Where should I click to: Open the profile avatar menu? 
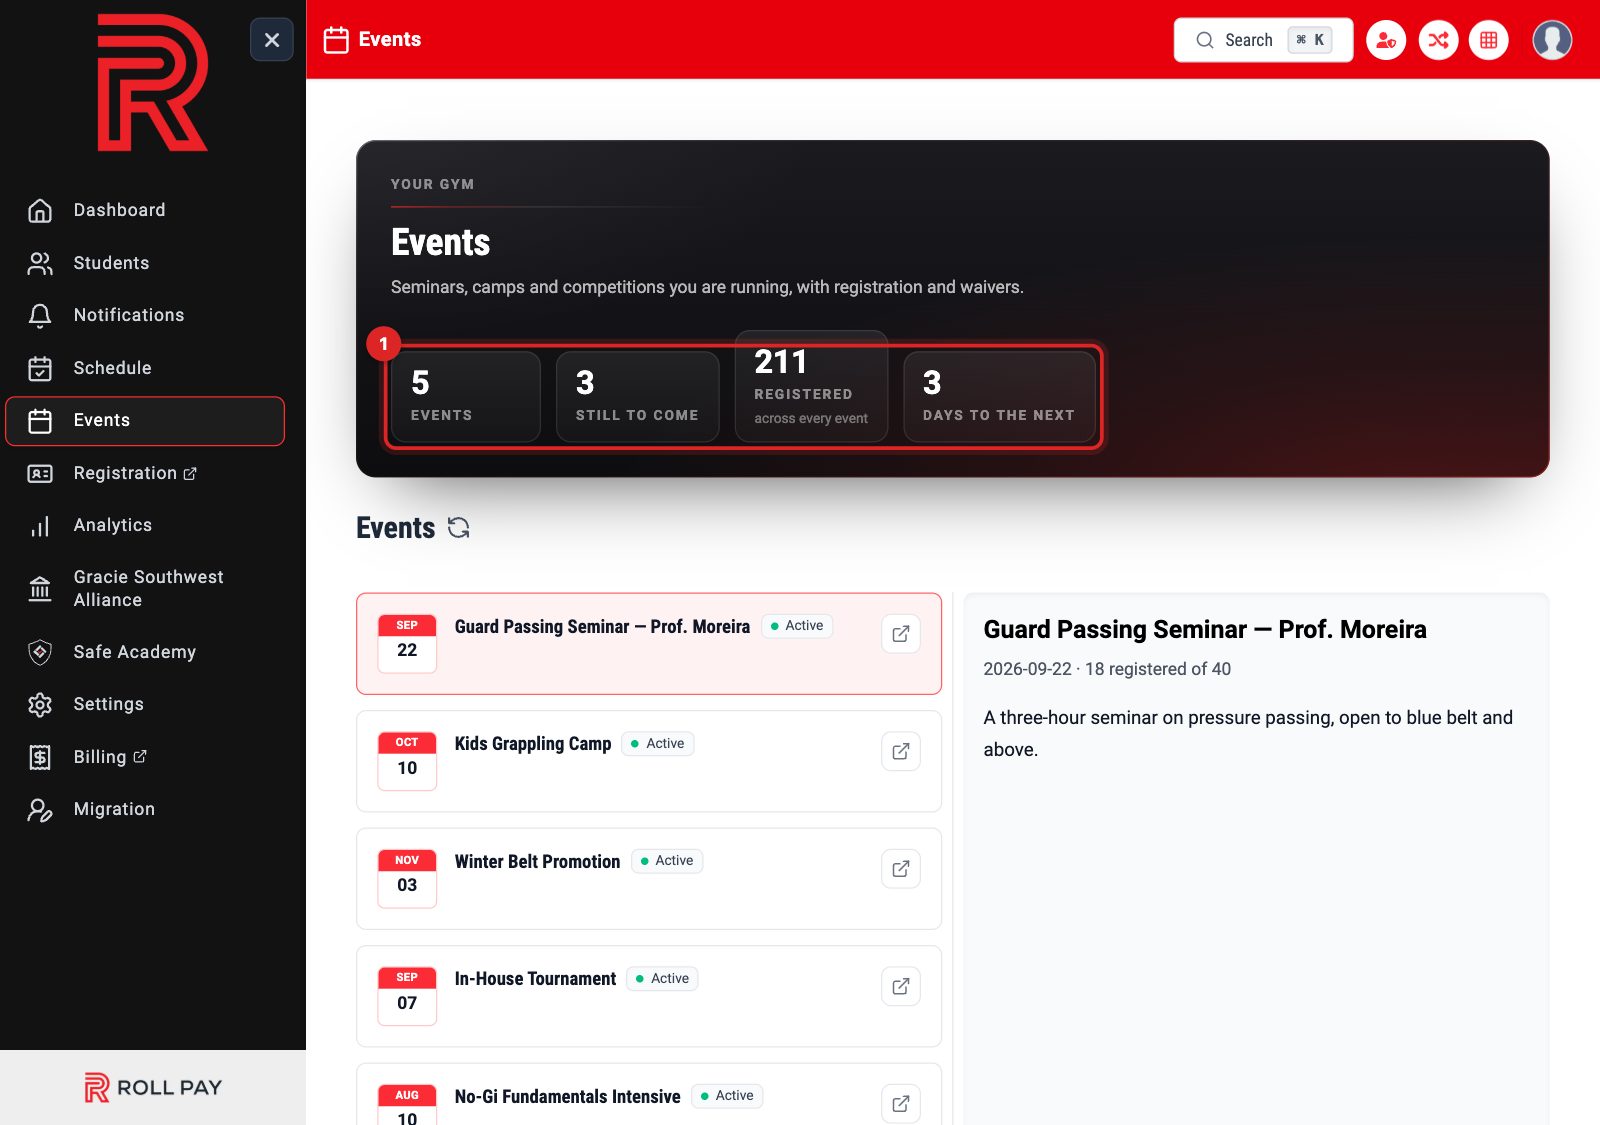1552,40
